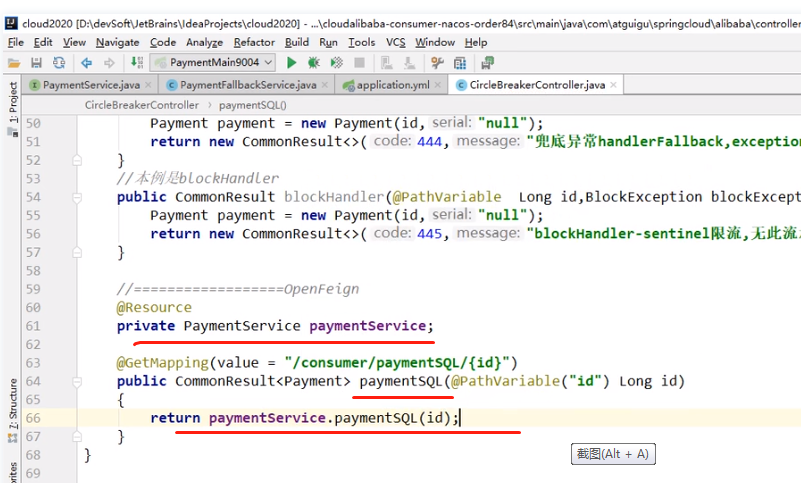
Task: Collapse the fold marker at line 57
Action: (x=77, y=252)
